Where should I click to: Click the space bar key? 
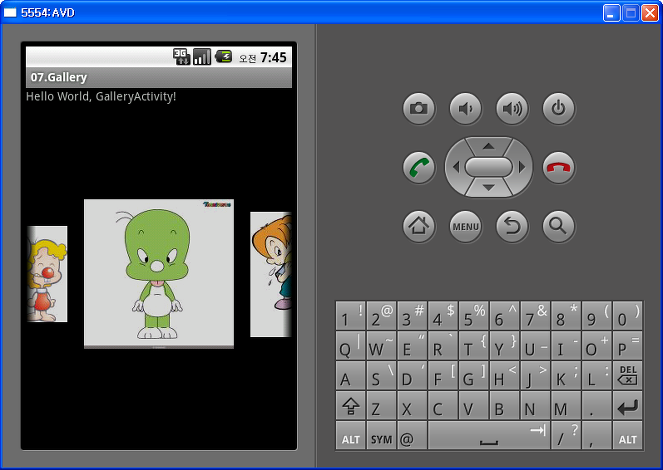(489, 435)
